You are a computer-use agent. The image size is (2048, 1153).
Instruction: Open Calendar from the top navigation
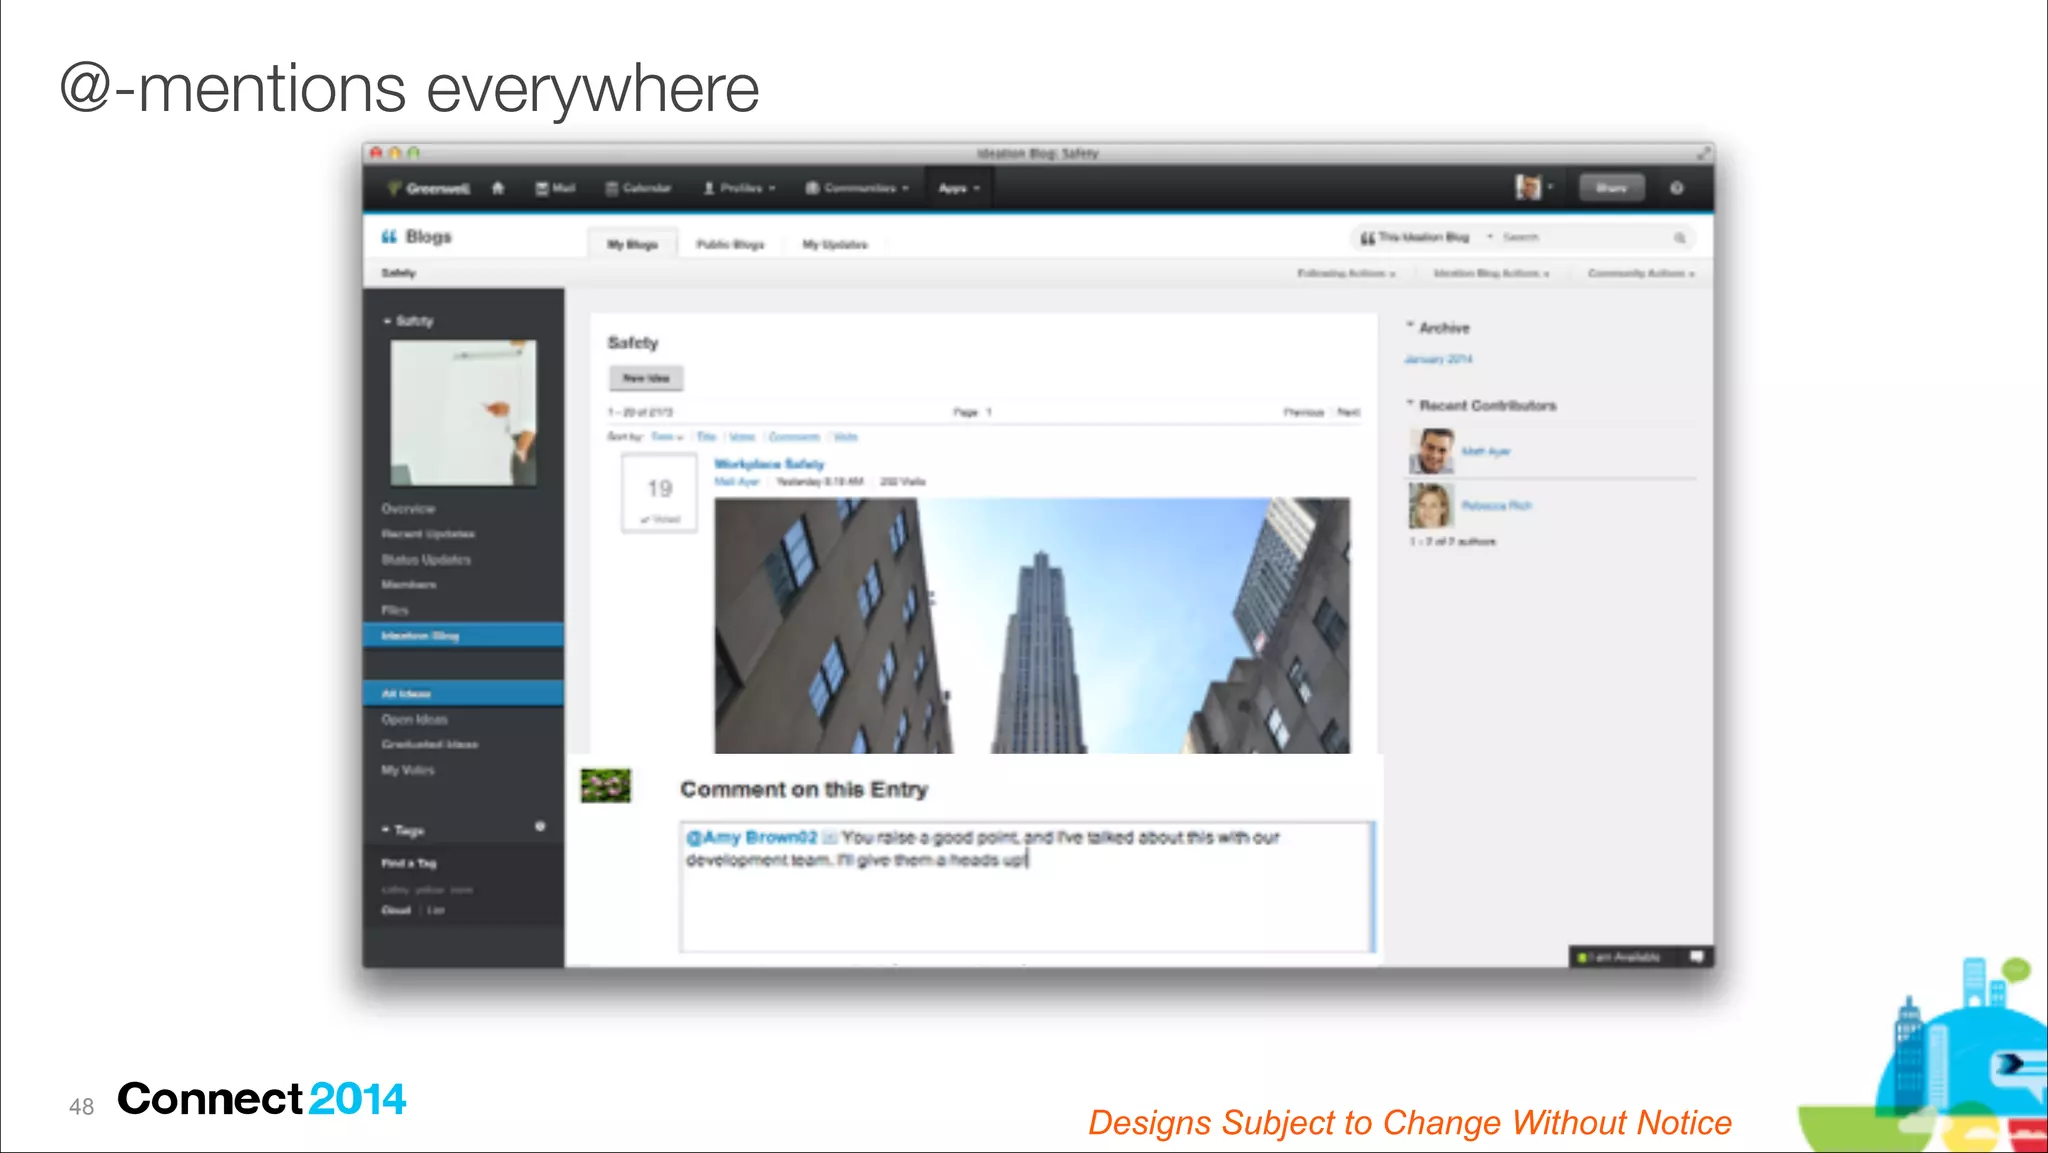click(x=638, y=188)
